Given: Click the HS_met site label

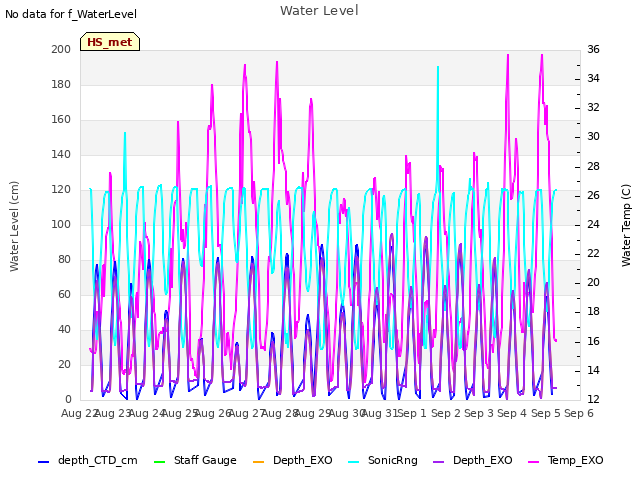Looking at the screenshot, I should click(x=110, y=42).
